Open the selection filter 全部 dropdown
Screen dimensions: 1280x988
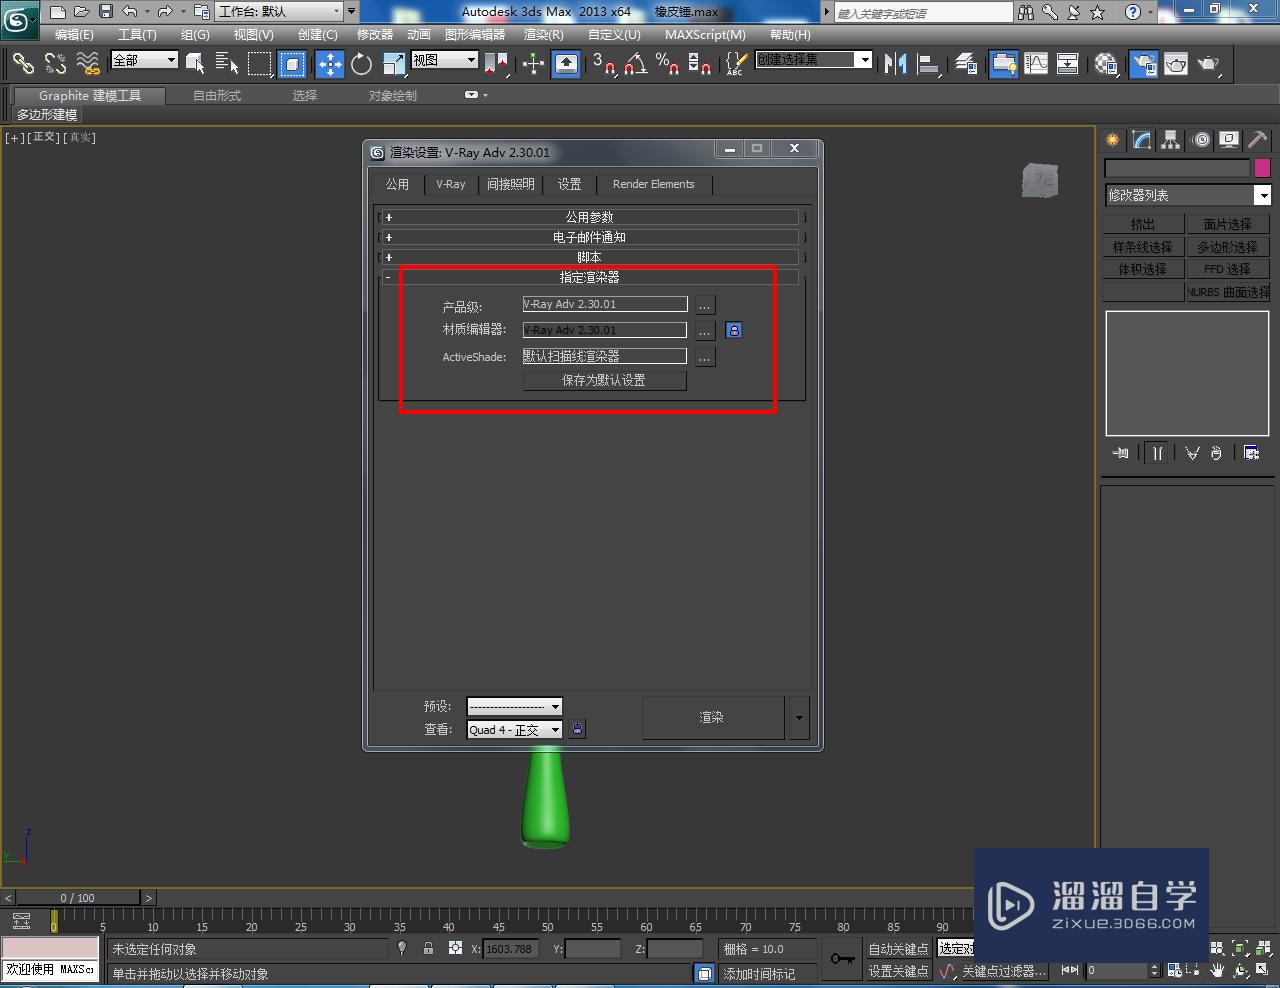pyautogui.click(x=144, y=60)
